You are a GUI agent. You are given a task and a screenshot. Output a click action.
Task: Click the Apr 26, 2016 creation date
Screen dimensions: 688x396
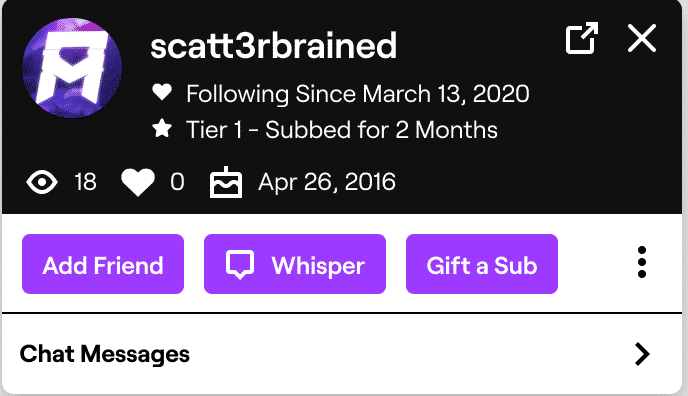(x=327, y=182)
